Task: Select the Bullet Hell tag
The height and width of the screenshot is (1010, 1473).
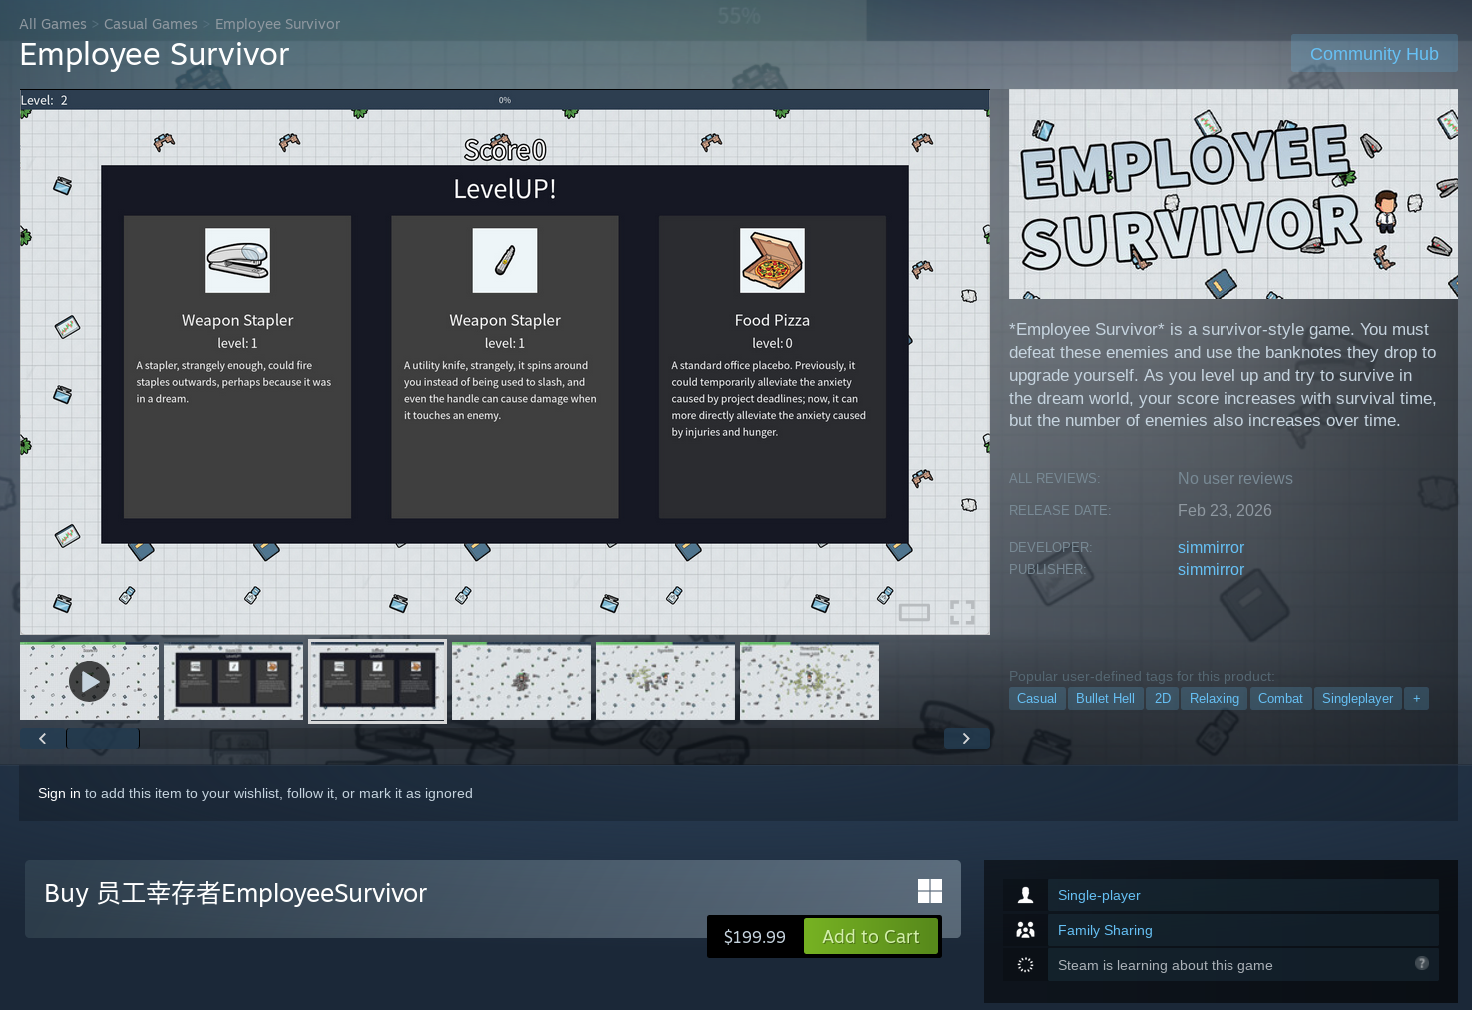Action: pos(1105,698)
